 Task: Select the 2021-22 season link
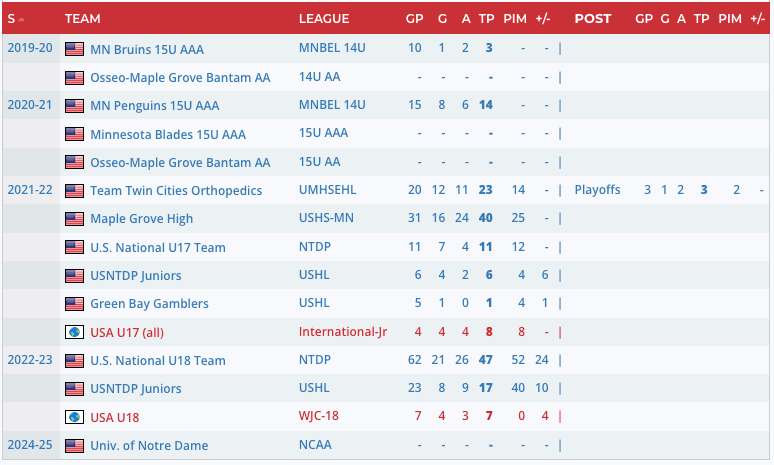coord(29,189)
